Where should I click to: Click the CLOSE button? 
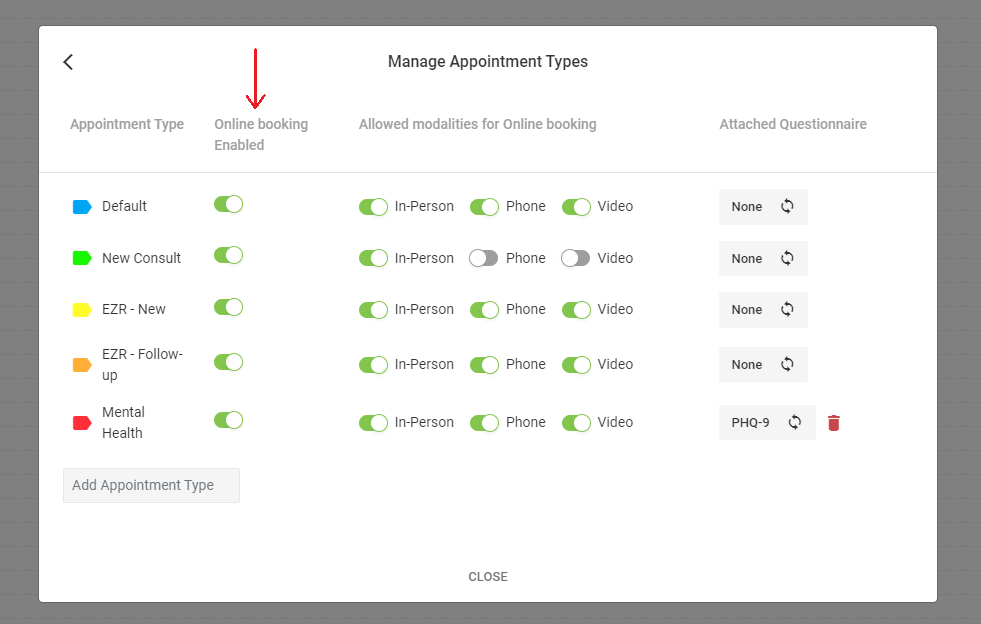pos(488,576)
